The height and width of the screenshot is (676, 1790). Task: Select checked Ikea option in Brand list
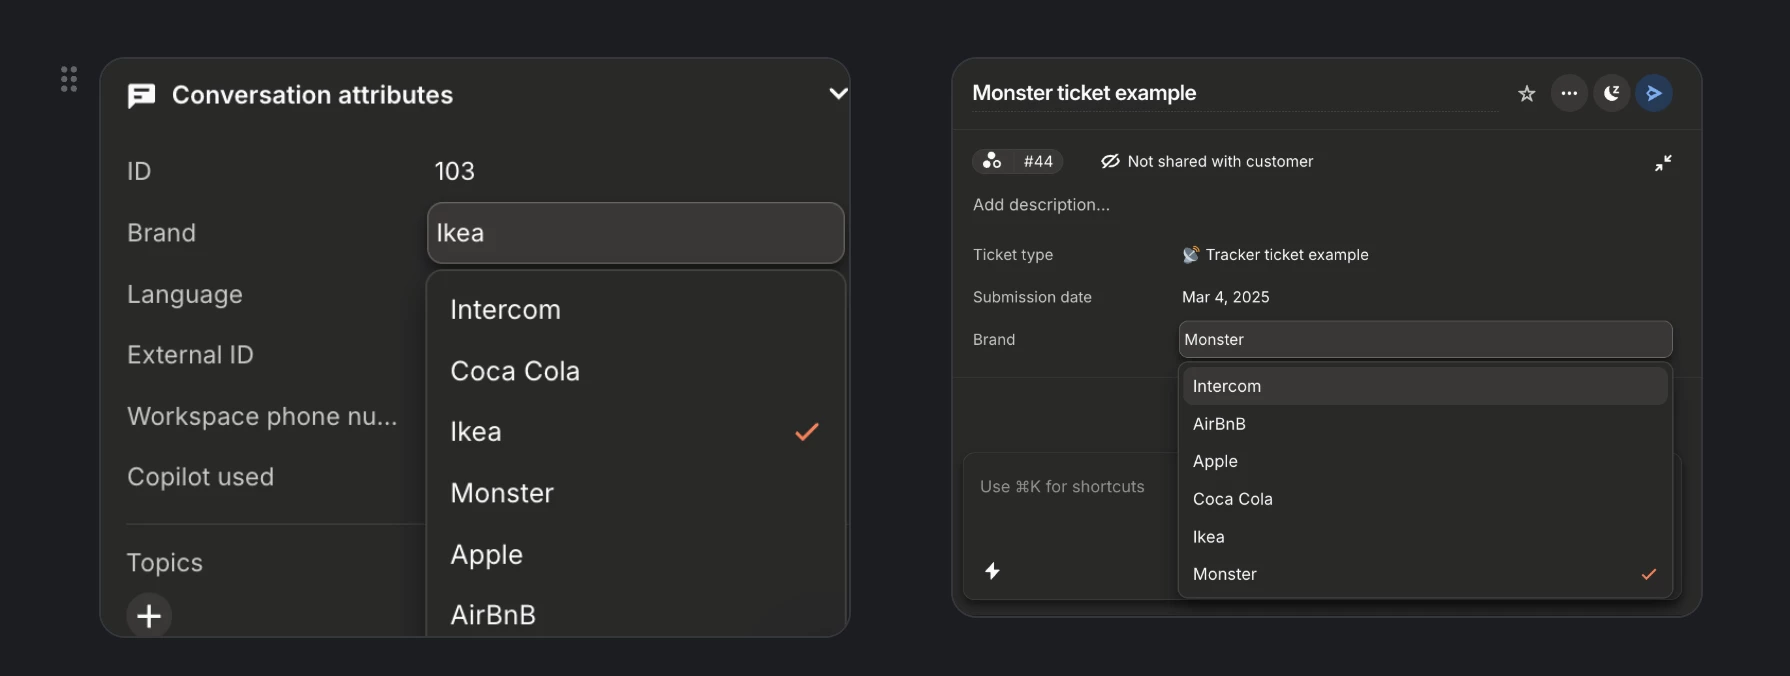pos(636,432)
